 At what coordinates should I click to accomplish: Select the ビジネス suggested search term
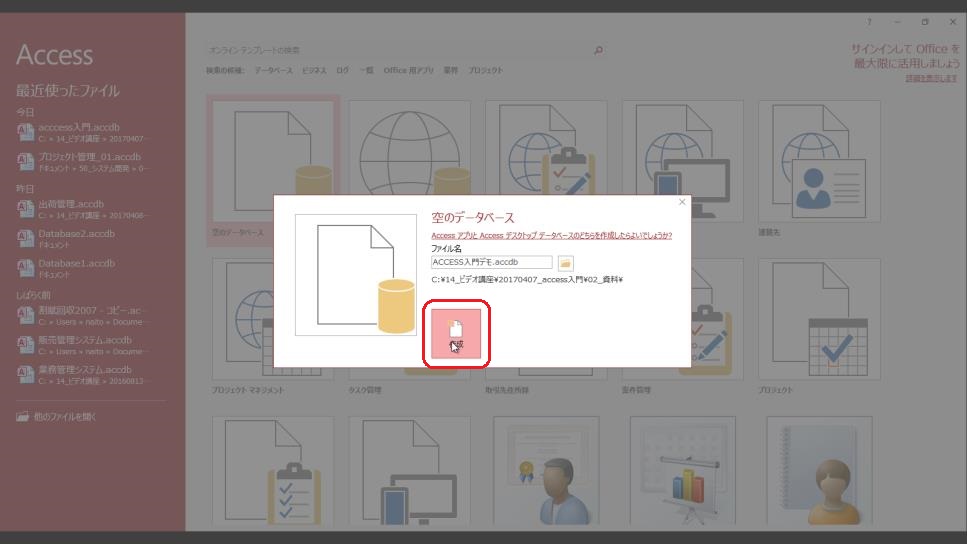[314, 70]
